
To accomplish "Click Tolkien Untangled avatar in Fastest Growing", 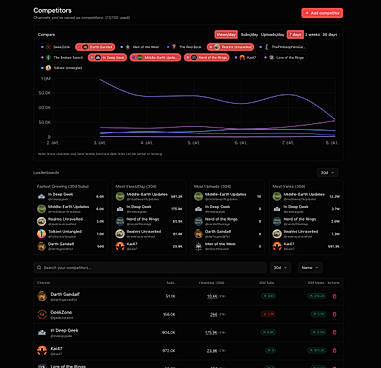I will 41,234.
